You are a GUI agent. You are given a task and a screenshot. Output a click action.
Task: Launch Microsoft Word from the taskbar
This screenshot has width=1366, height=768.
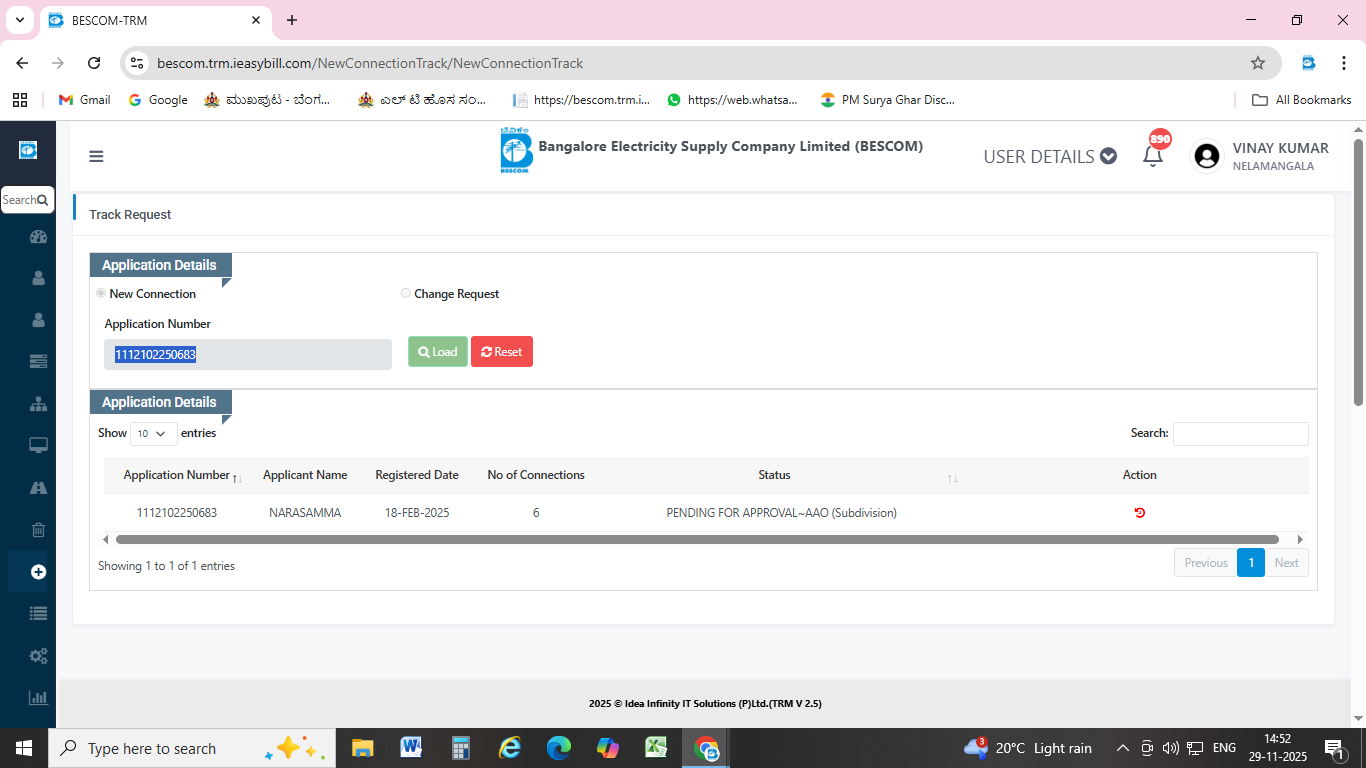[411, 748]
